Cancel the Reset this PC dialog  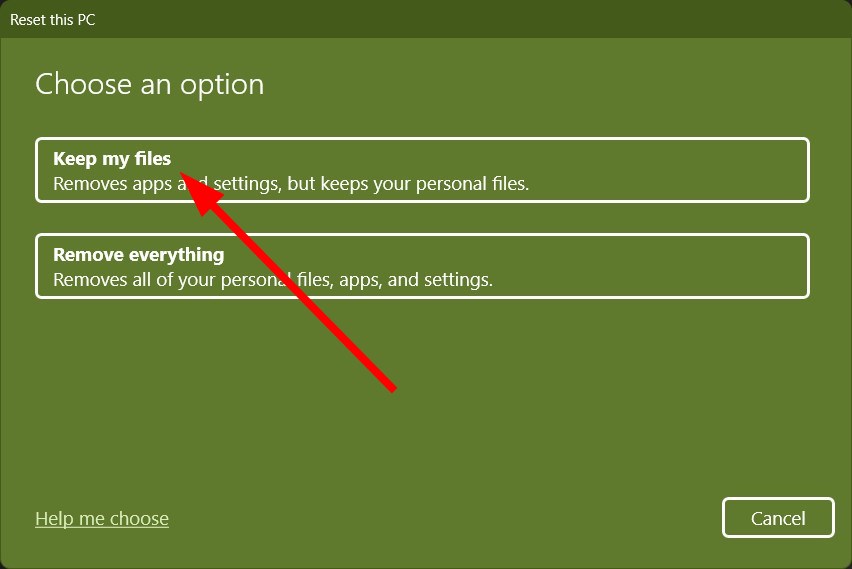(x=778, y=518)
